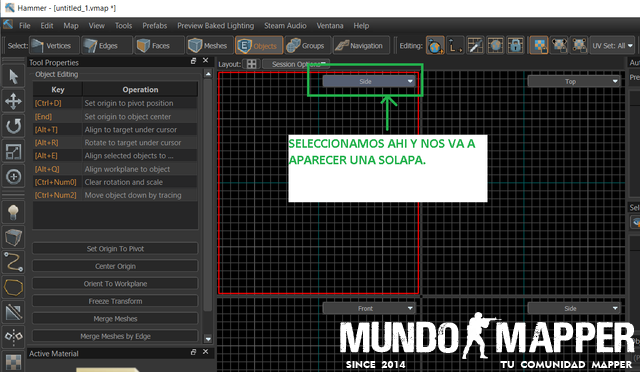Open the Prefabs menu
Image resolution: width=640 pixels, height=372 pixels.
(155, 25)
